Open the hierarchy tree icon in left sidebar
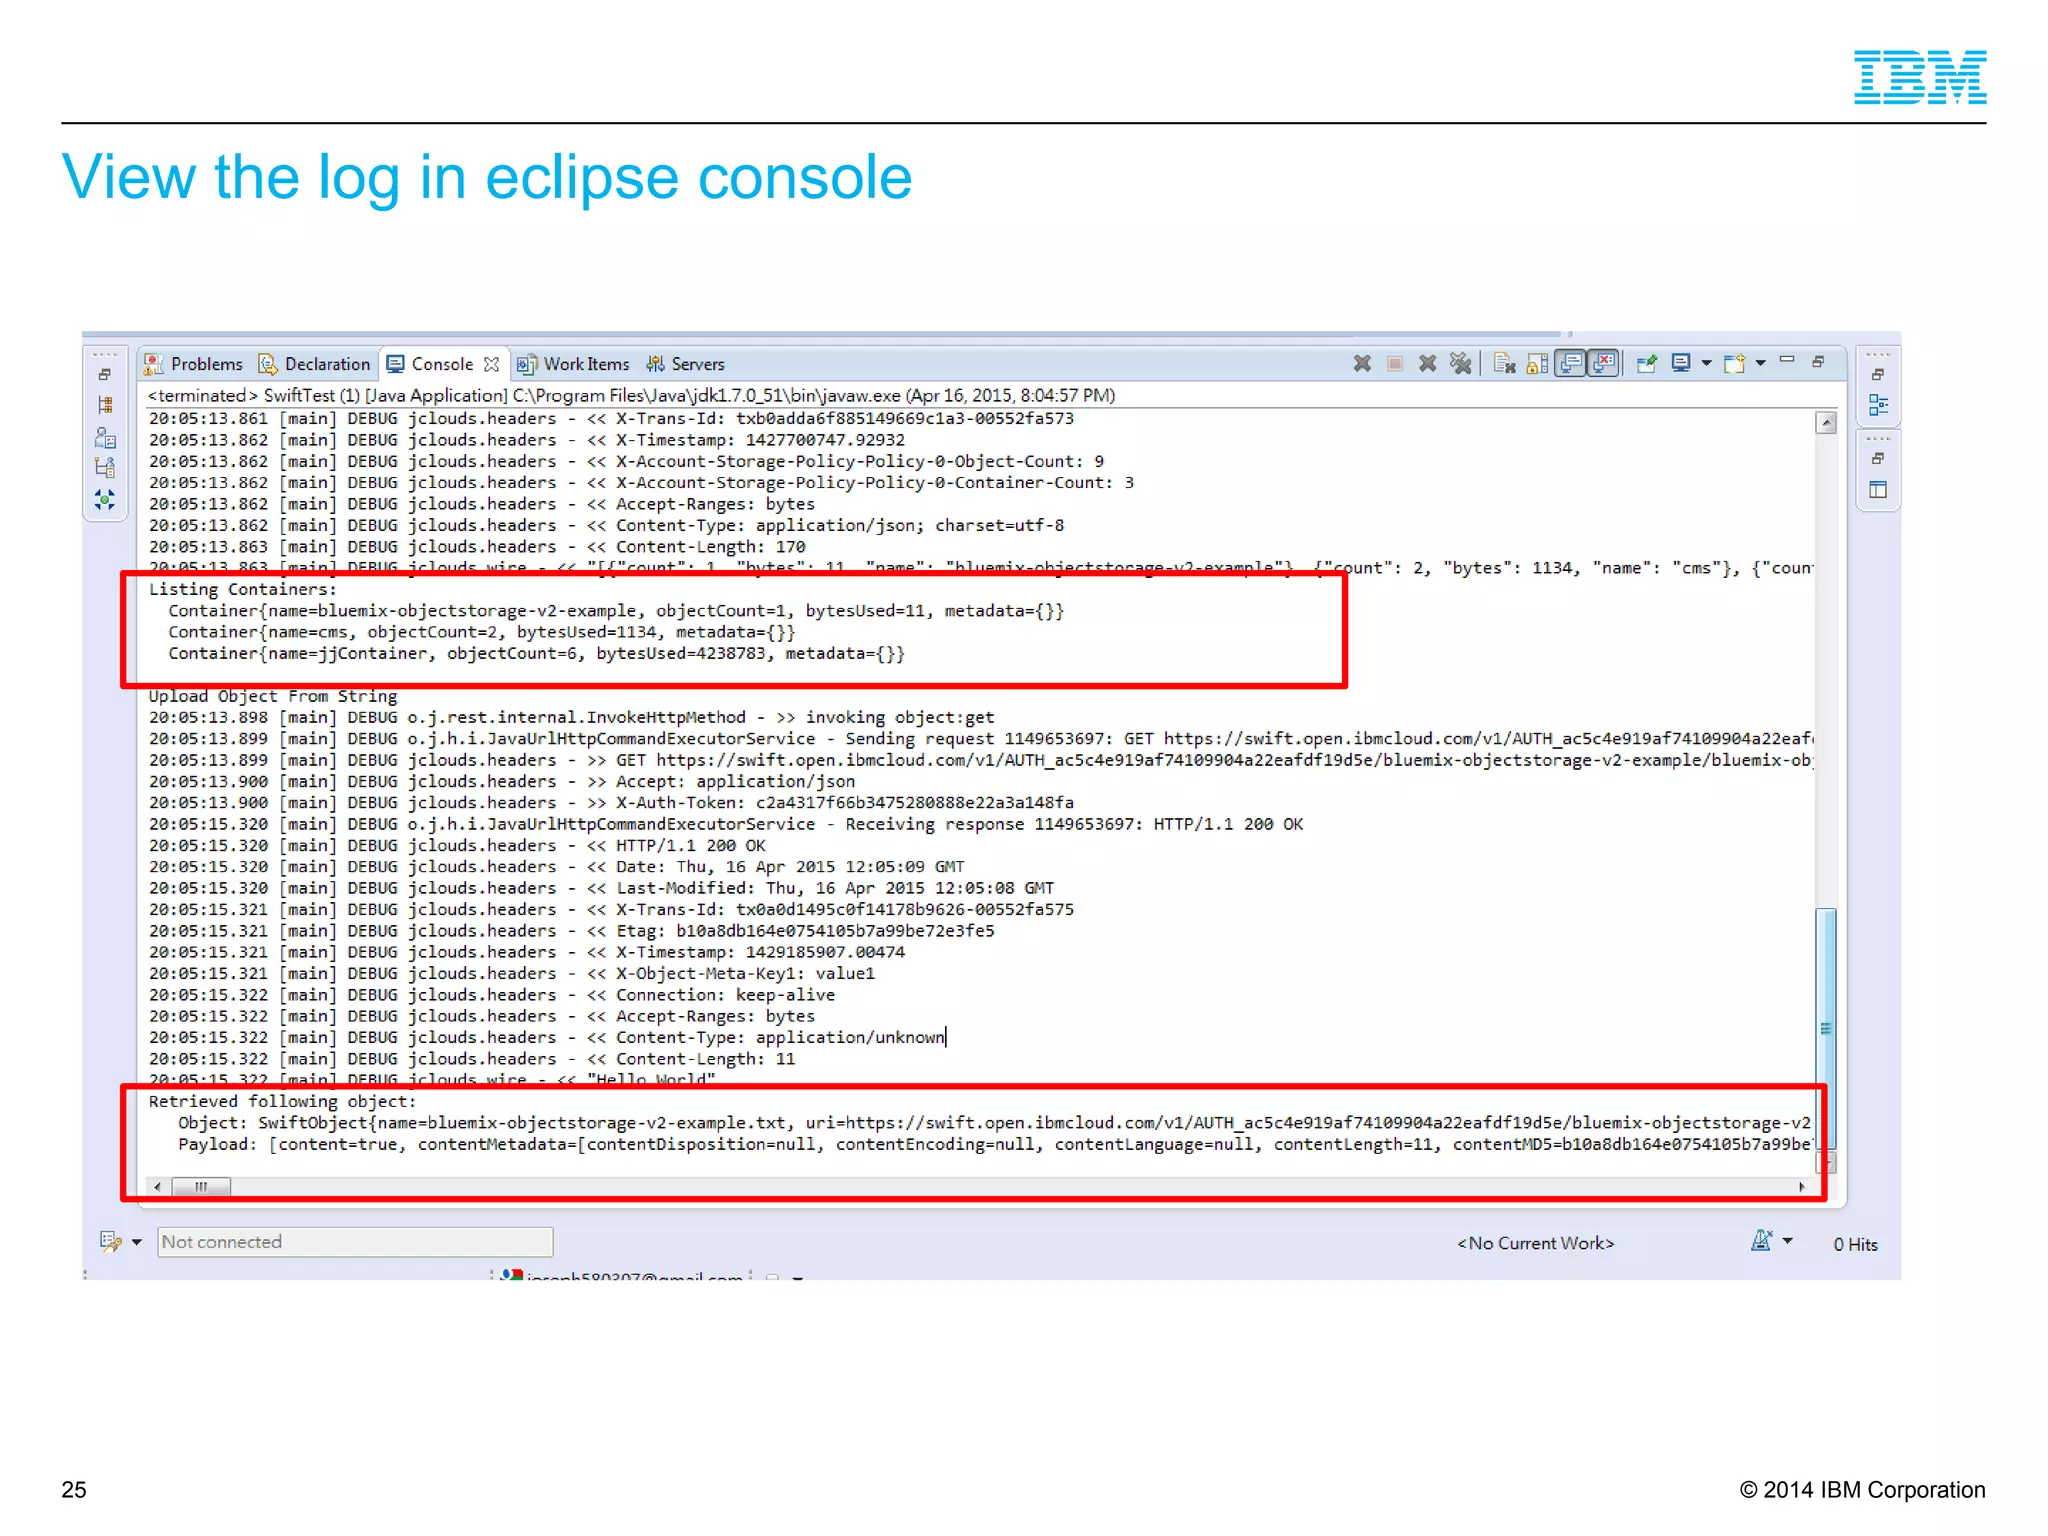The image size is (2048, 1536). [105, 405]
